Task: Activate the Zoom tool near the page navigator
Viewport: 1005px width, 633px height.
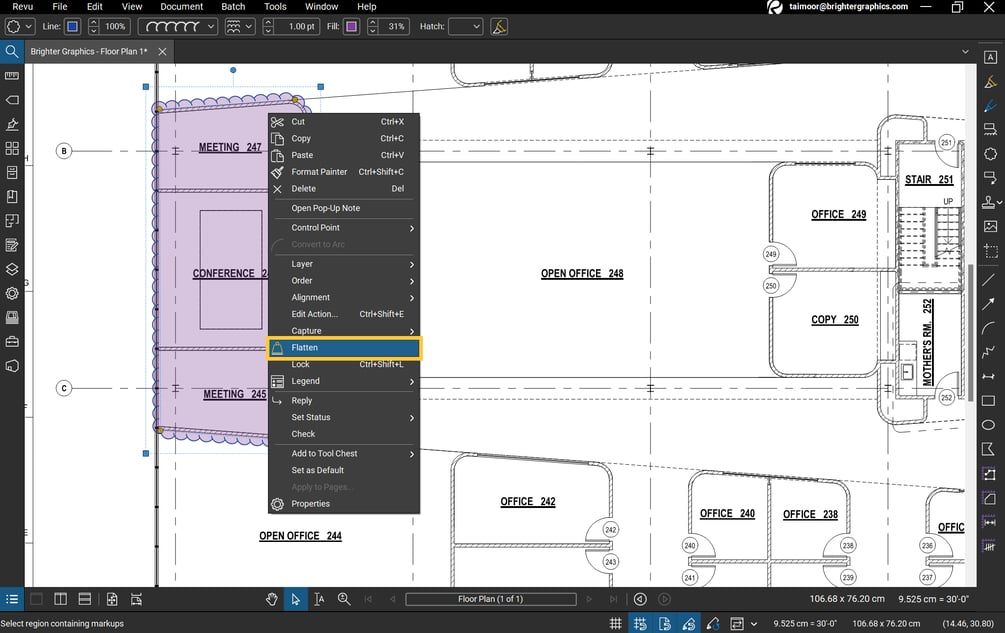Action: [343, 599]
